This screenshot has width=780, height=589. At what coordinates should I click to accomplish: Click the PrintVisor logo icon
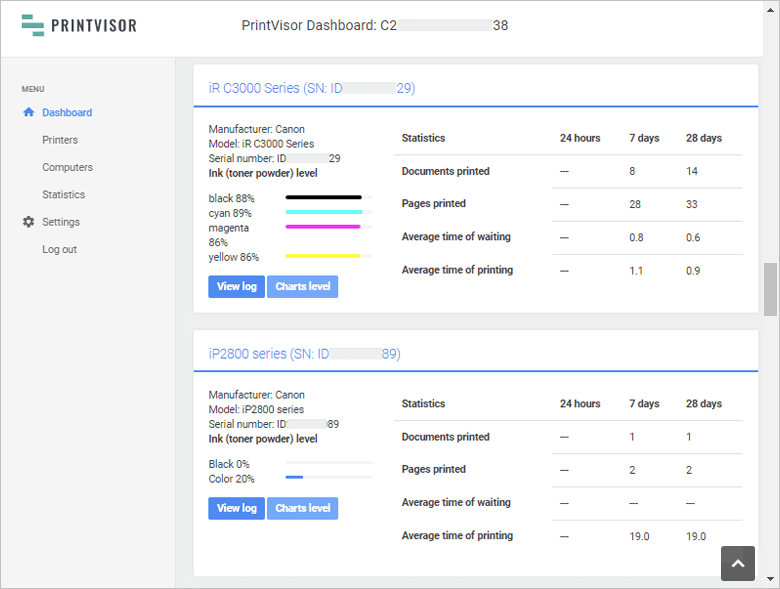(x=33, y=25)
